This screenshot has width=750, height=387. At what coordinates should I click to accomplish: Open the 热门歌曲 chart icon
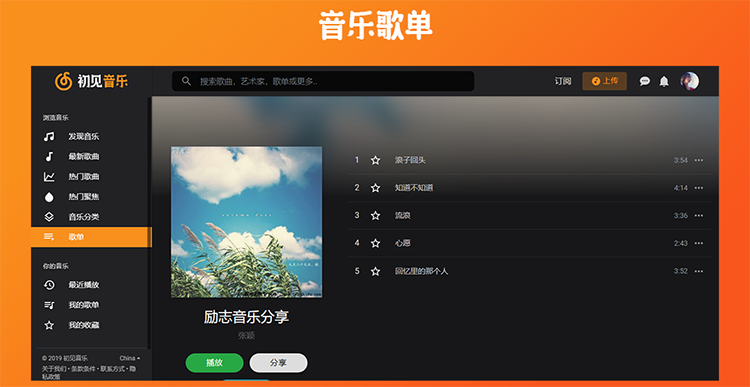[49, 177]
